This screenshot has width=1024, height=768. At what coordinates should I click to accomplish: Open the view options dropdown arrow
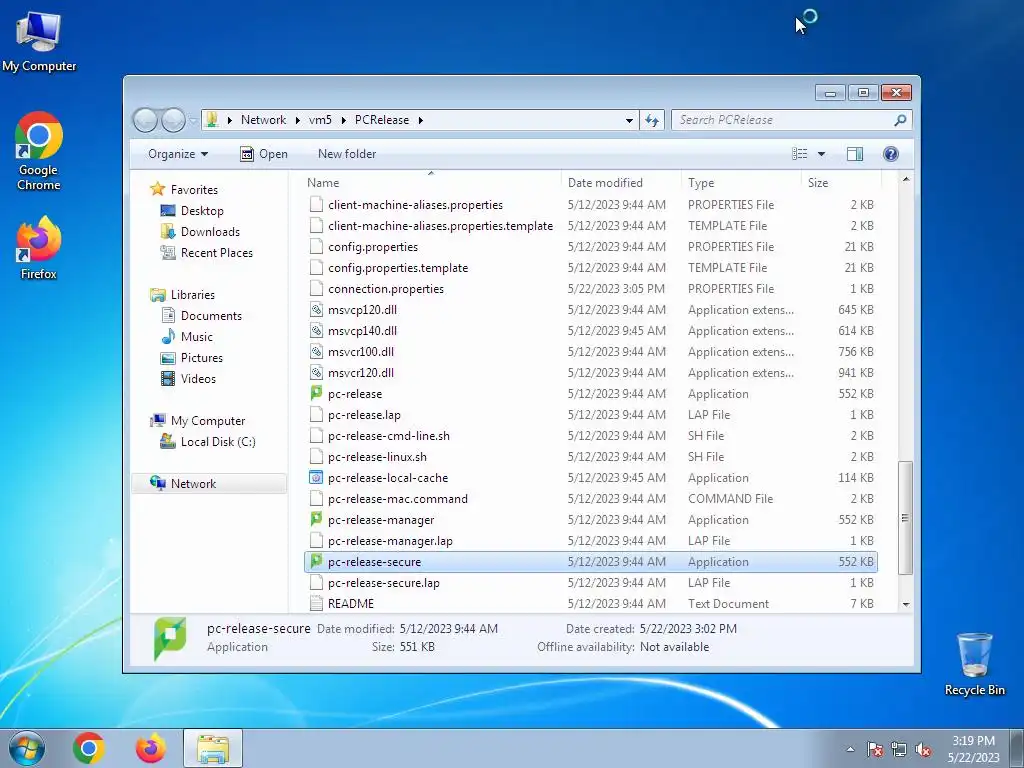(x=821, y=153)
